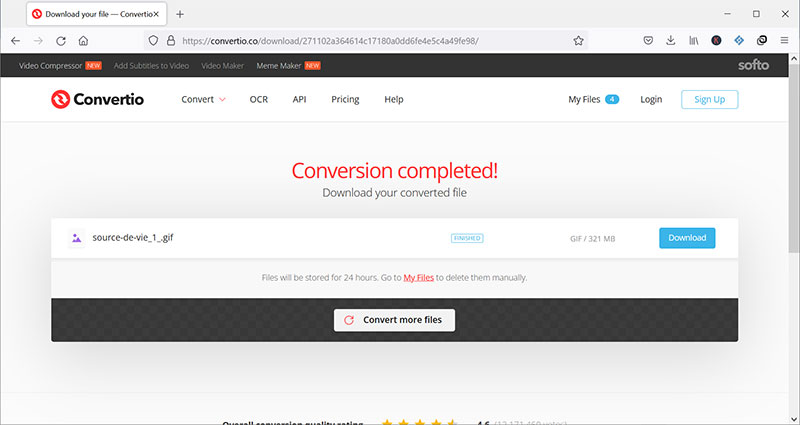
Task: Expand the Convert dropdown menu
Action: click(203, 100)
